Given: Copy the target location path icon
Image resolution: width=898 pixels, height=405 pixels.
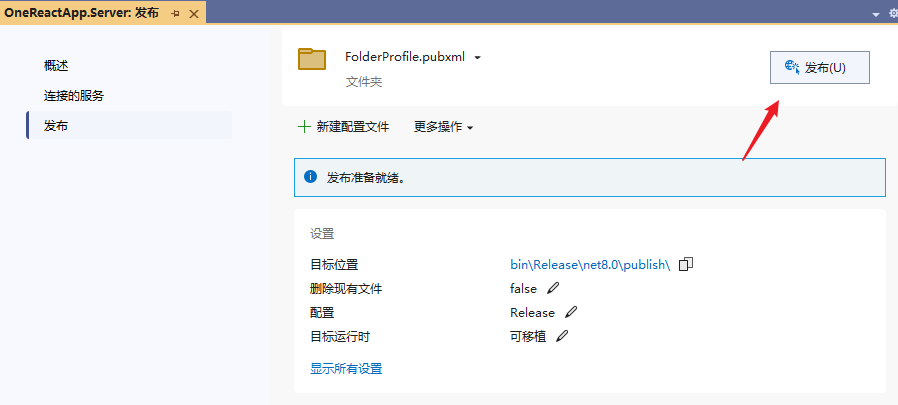Looking at the screenshot, I should (x=686, y=264).
